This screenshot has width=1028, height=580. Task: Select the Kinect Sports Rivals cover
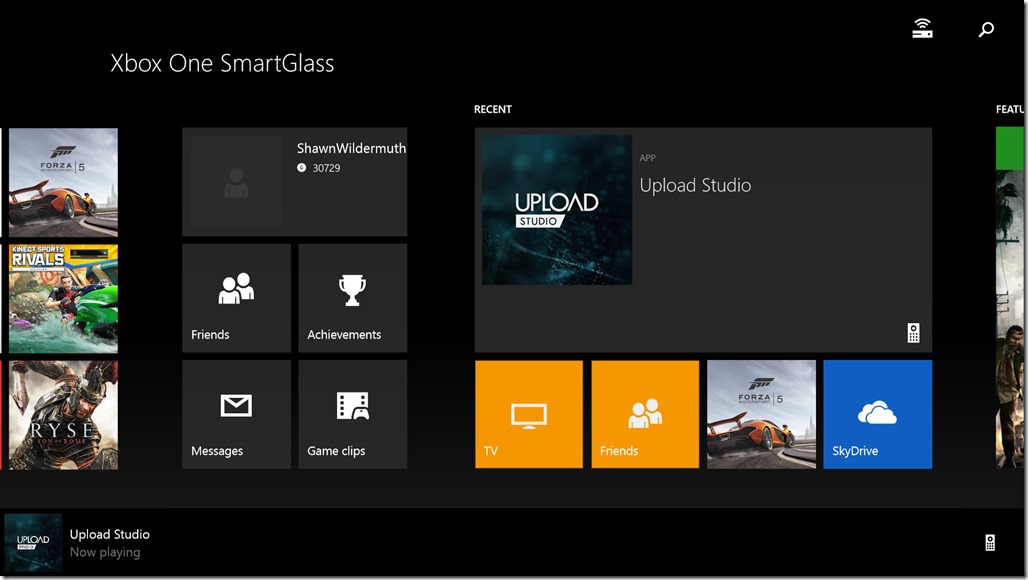(63, 298)
